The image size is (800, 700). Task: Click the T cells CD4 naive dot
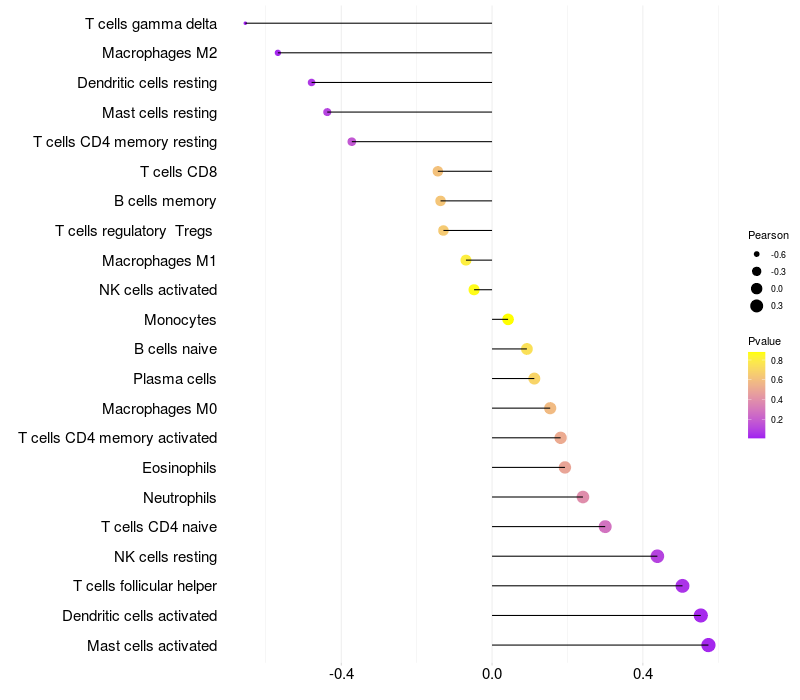(605, 527)
